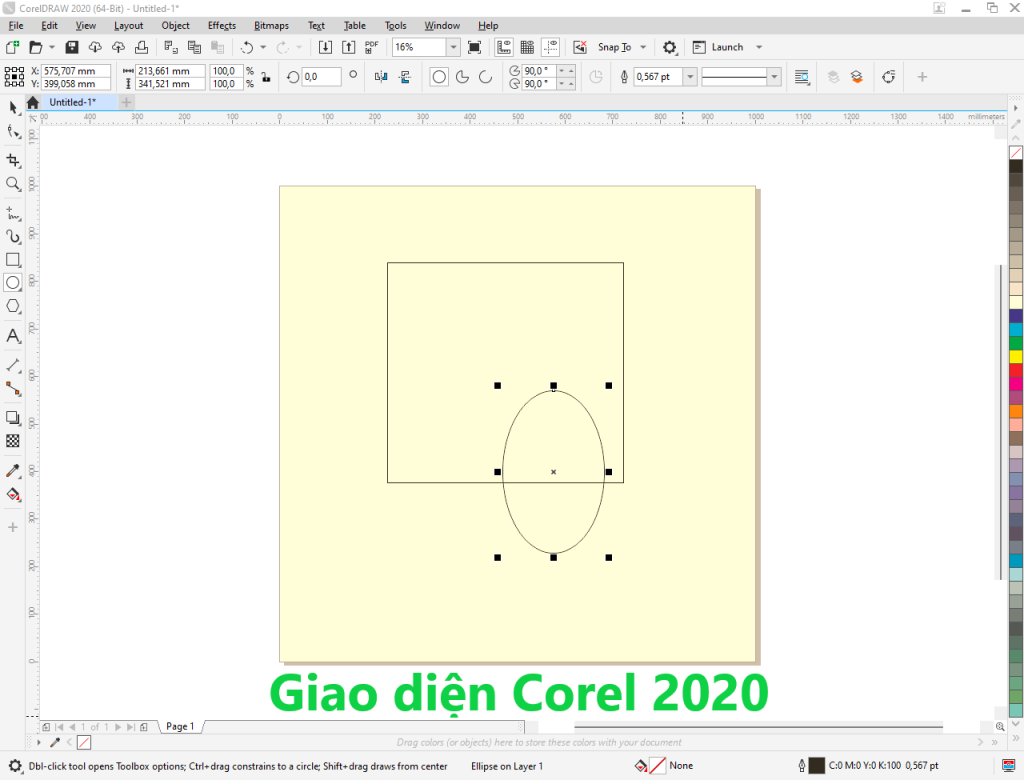
Task: Select the Freehand drawing tool
Action: coord(13,213)
